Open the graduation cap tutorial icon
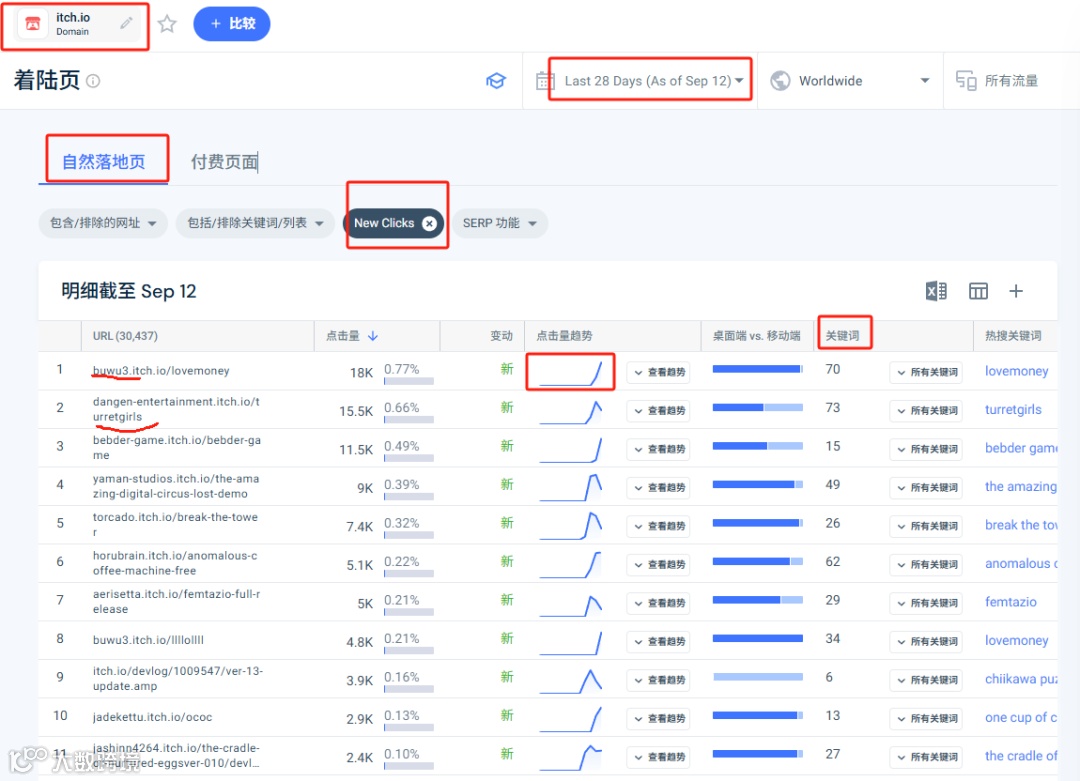This screenshot has width=1080, height=781. coord(496,81)
